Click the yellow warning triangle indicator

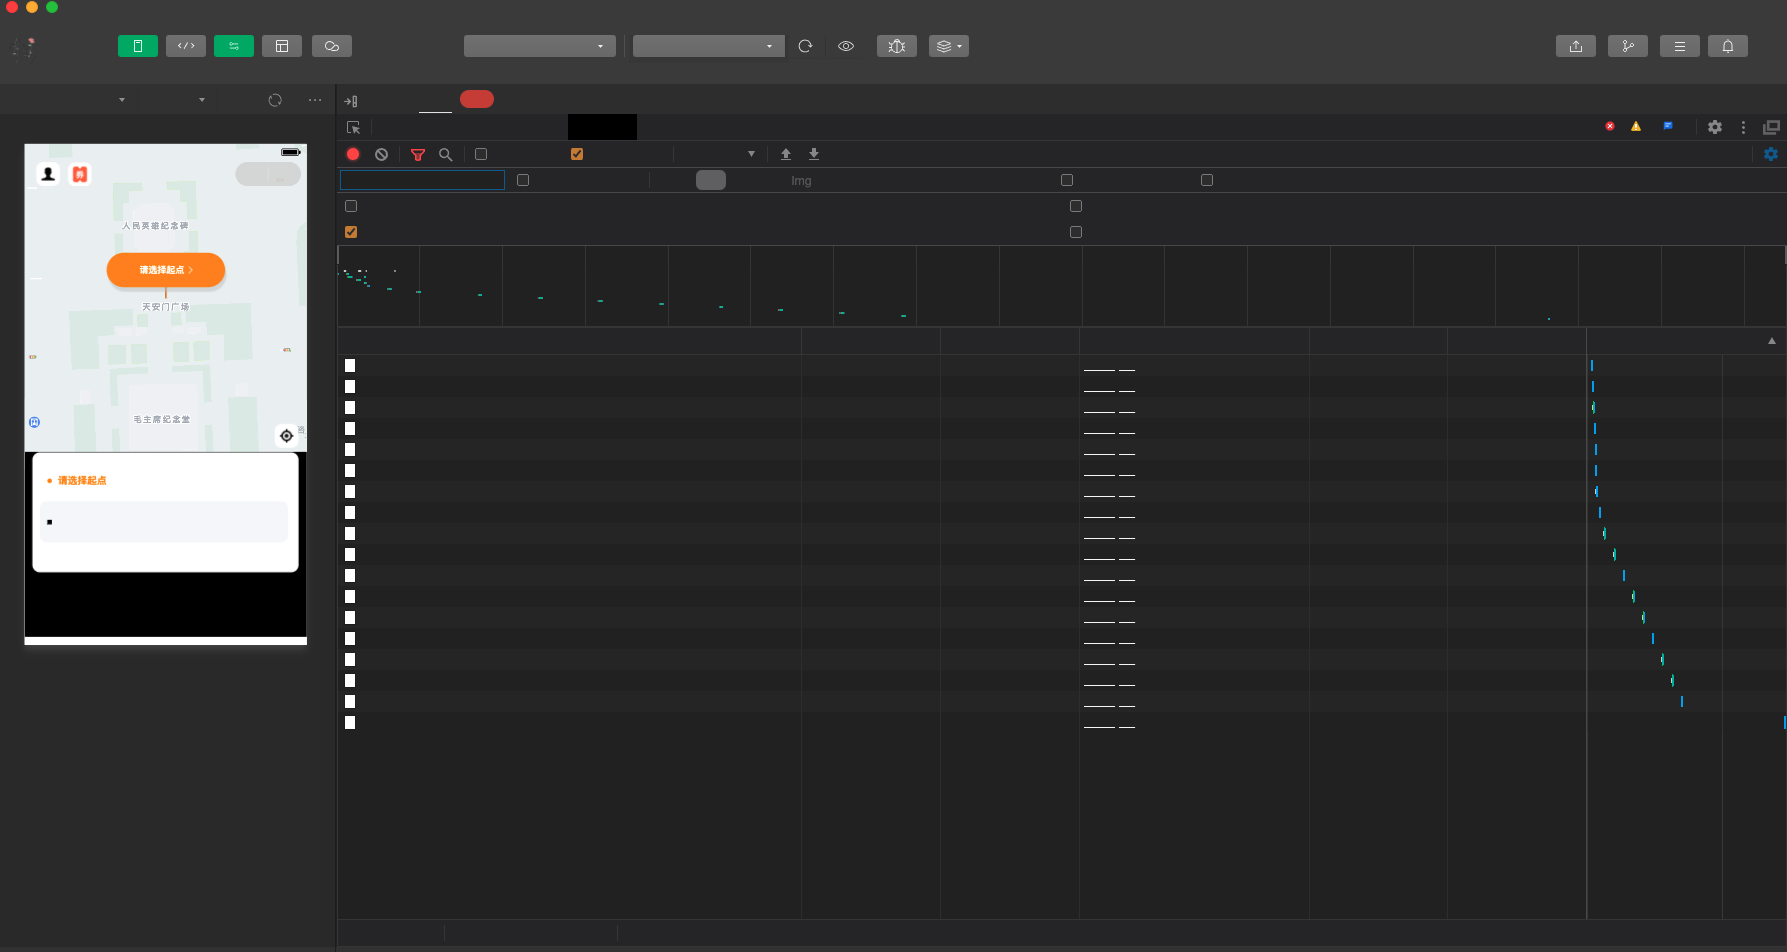(1636, 126)
